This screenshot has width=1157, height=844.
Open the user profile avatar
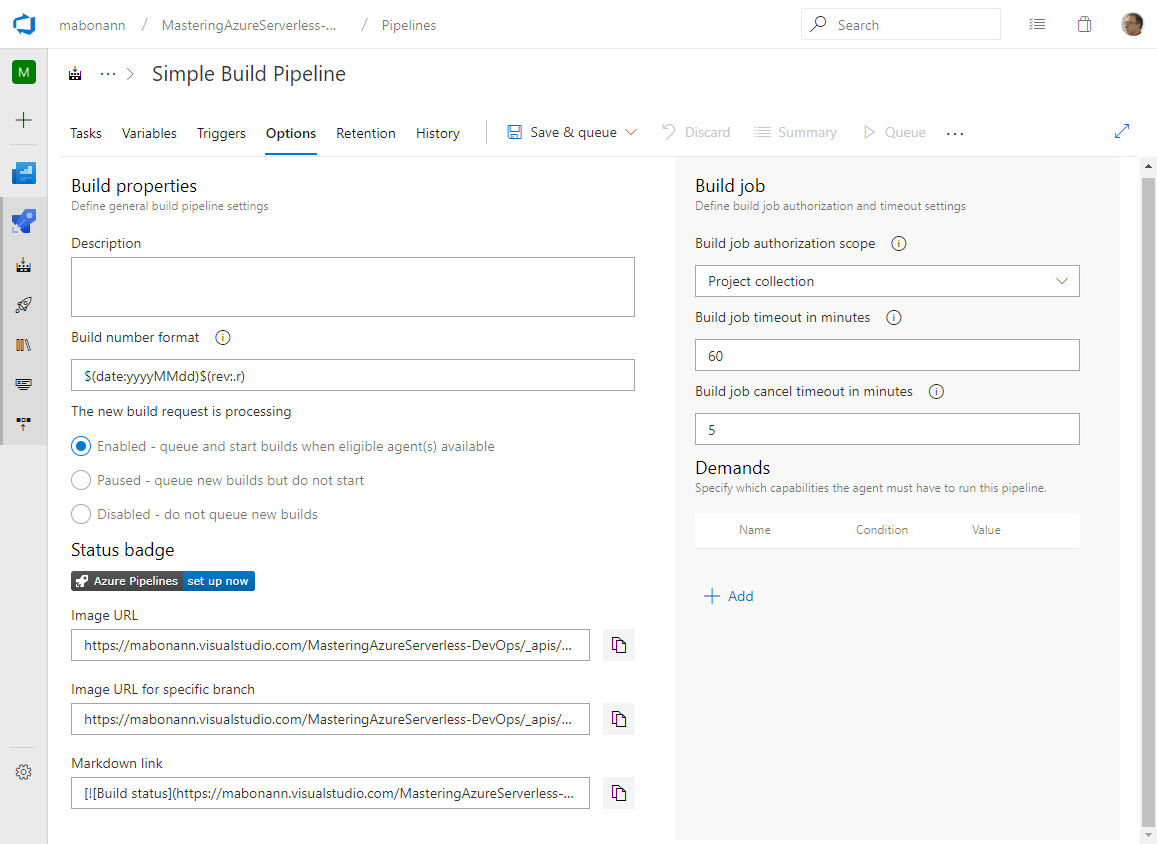point(1132,24)
